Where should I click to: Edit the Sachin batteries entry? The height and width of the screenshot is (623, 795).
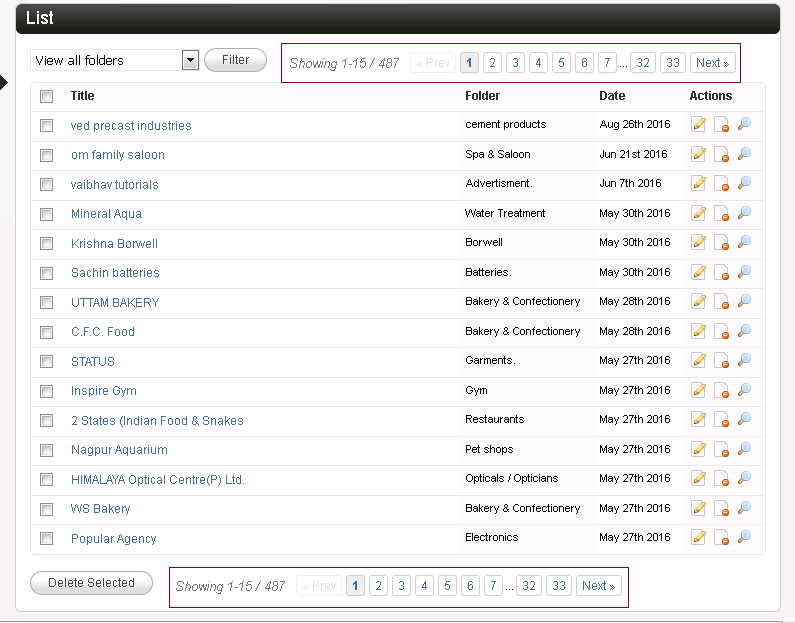click(x=699, y=272)
